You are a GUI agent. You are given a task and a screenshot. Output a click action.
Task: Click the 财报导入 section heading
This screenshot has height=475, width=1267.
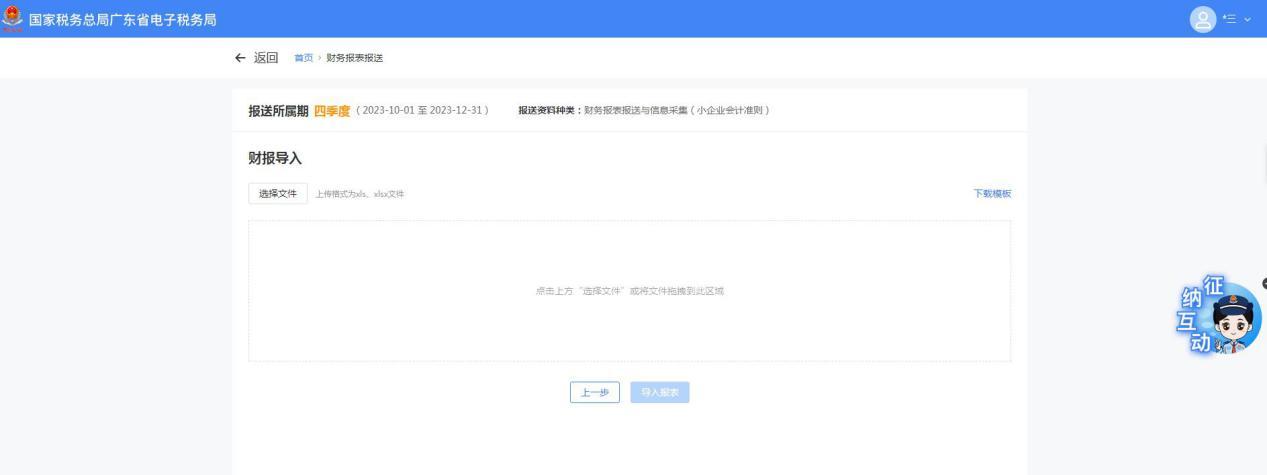coord(275,158)
